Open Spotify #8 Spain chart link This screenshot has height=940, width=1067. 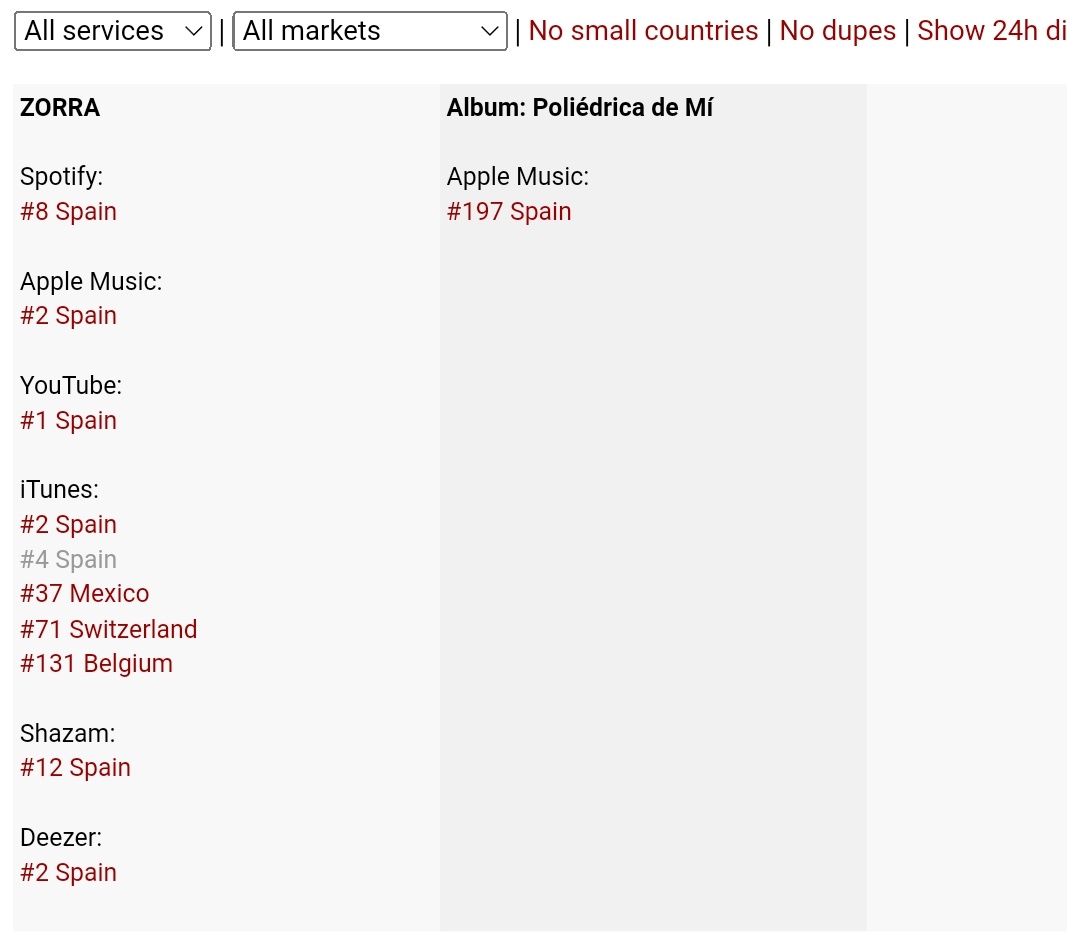(68, 212)
